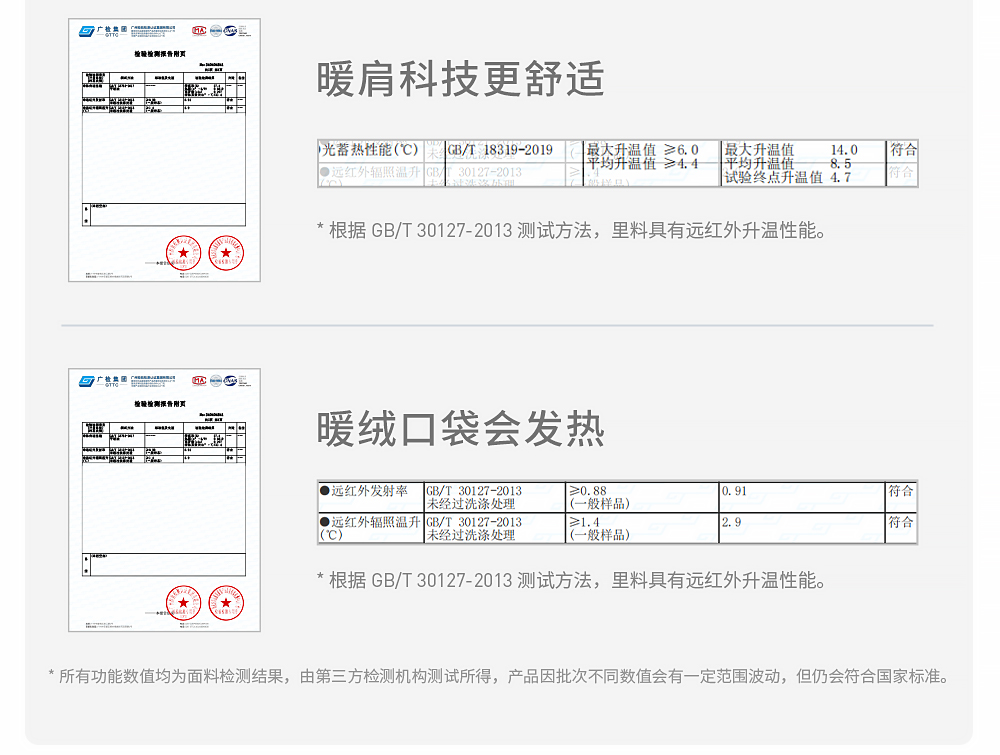The image size is (1000, 755).
Task: Select the GB/T 18319-2019 standard cell
Action: (x=500, y=150)
